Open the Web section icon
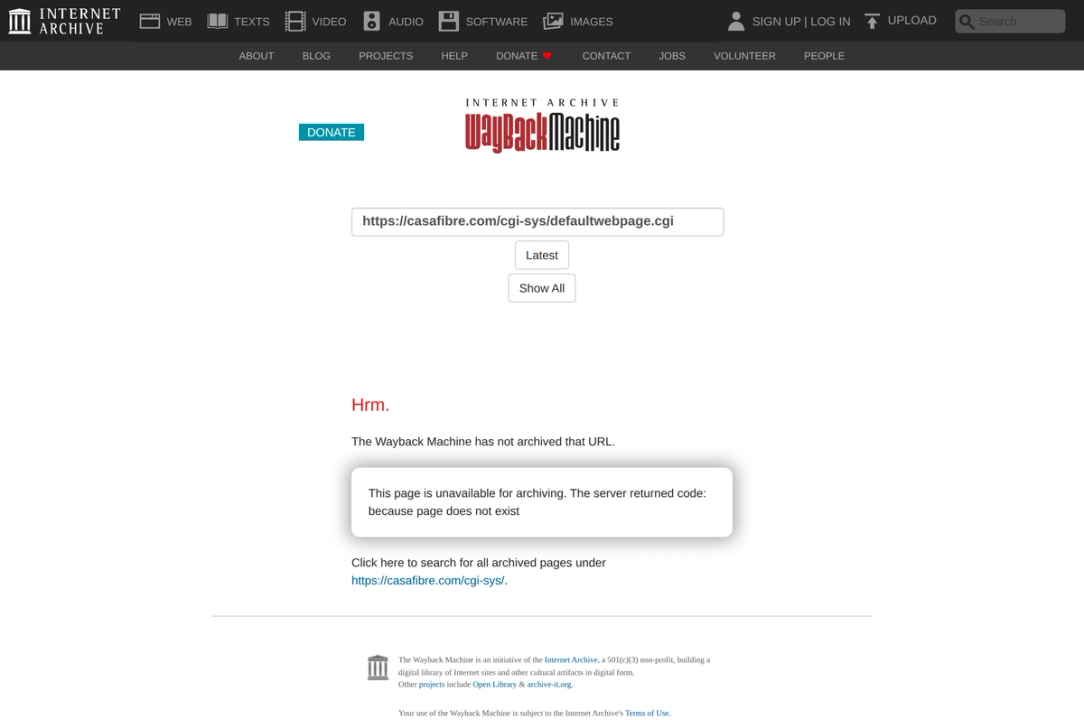This screenshot has height=720, width=1084. pos(149,21)
